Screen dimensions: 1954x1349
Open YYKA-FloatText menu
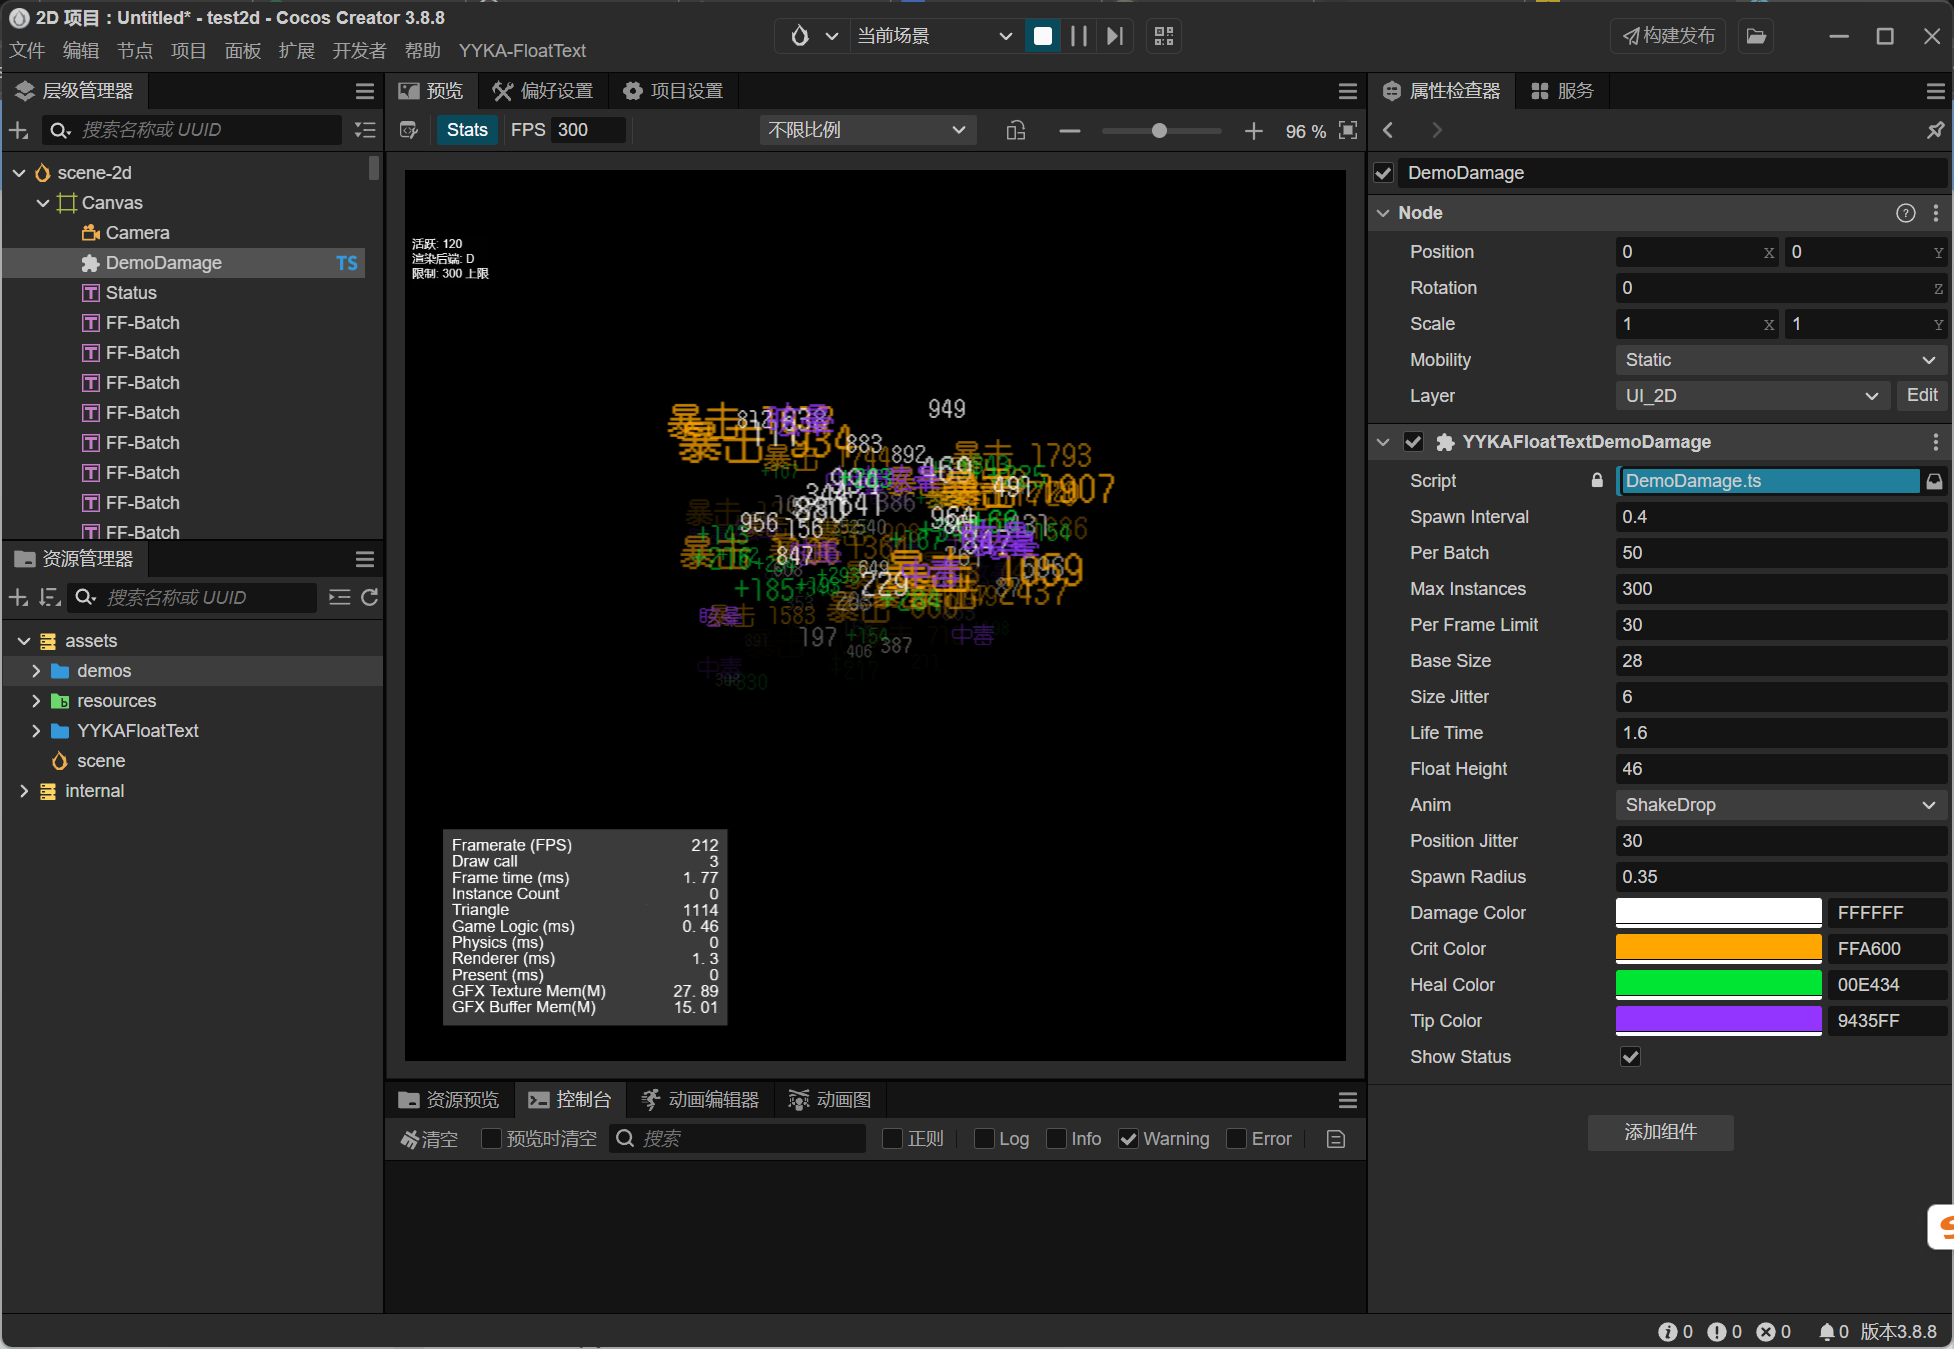tap(522, 51)
